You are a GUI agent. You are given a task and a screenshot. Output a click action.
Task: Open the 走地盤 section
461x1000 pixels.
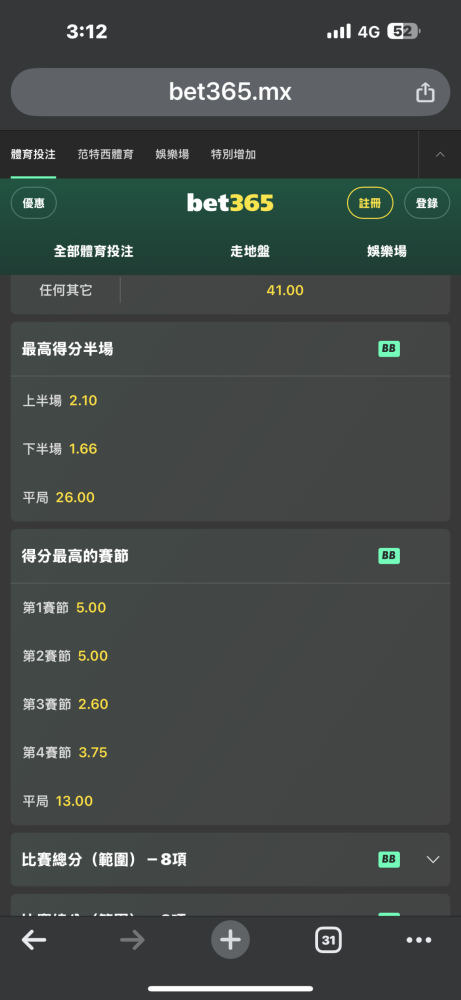250,251
